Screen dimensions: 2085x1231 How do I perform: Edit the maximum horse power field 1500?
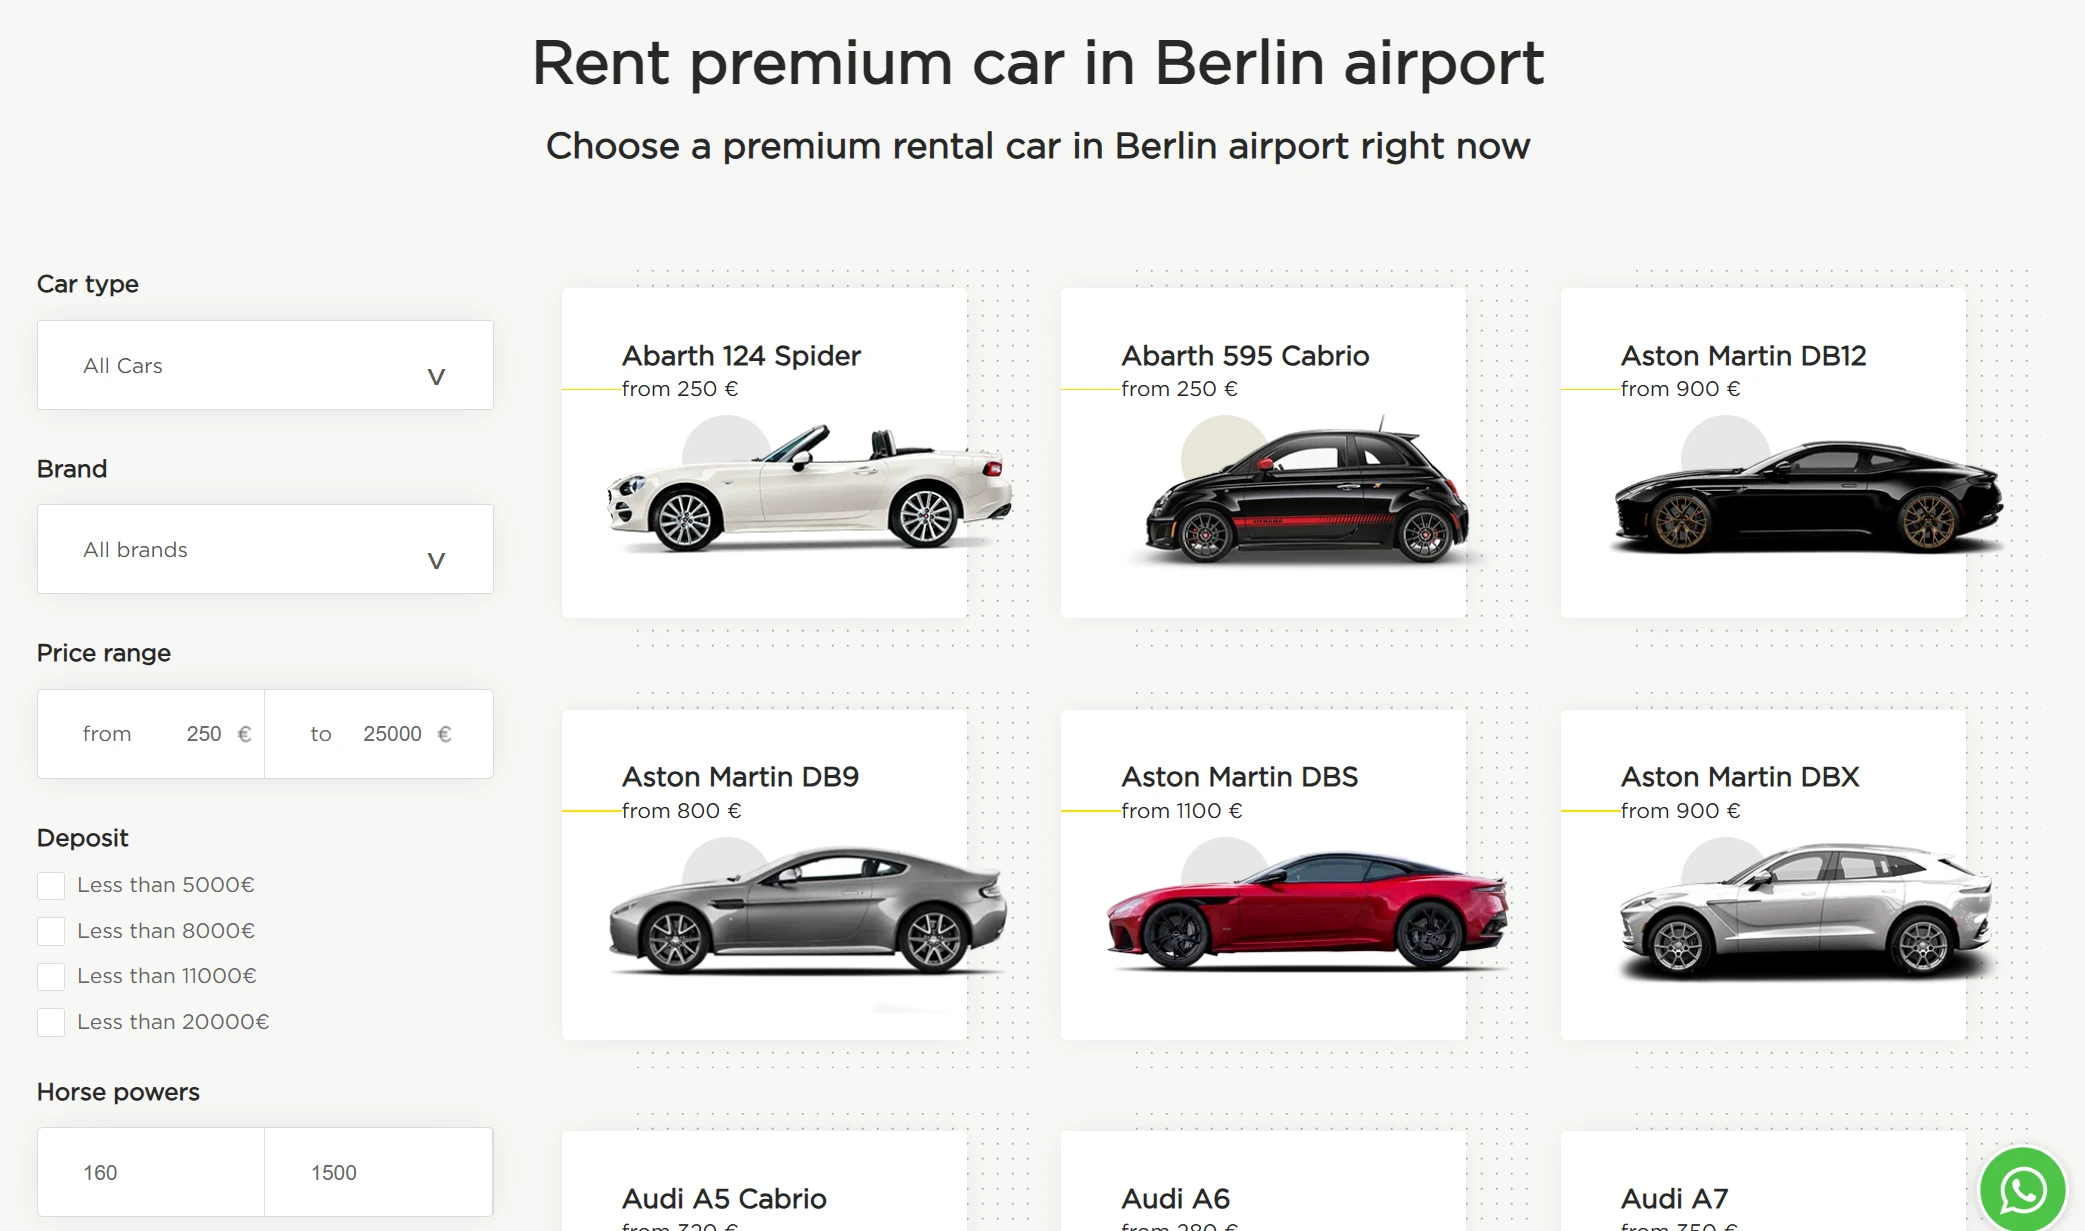[378, 1172]
